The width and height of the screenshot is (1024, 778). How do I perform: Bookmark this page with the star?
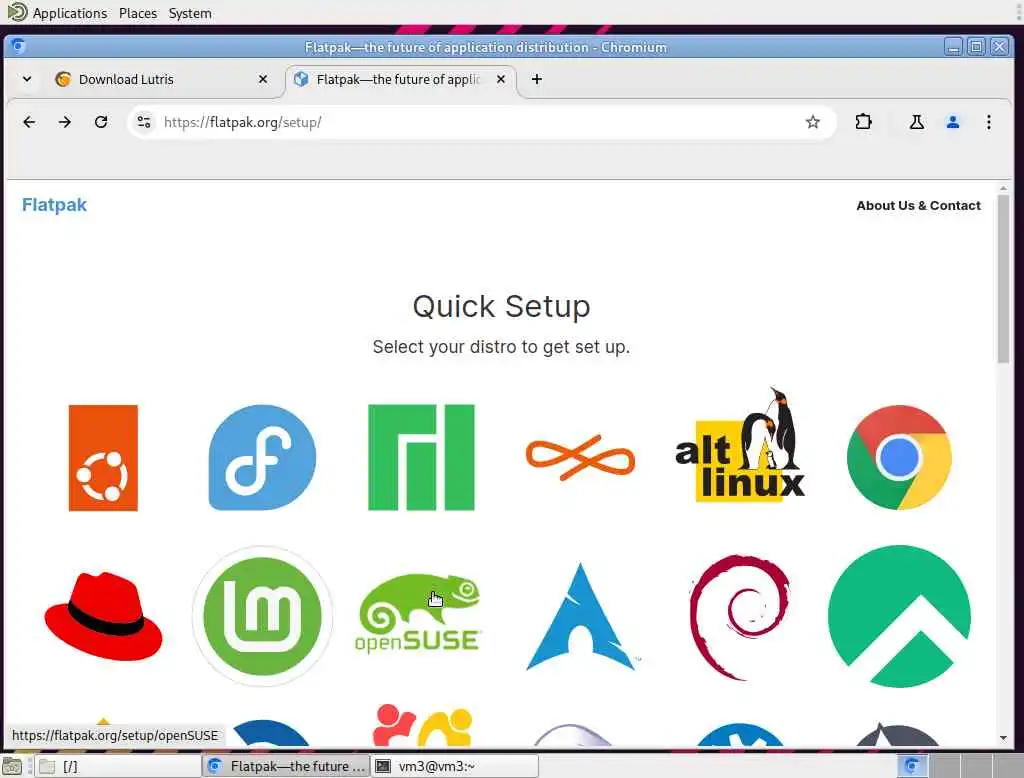(812, 122)
